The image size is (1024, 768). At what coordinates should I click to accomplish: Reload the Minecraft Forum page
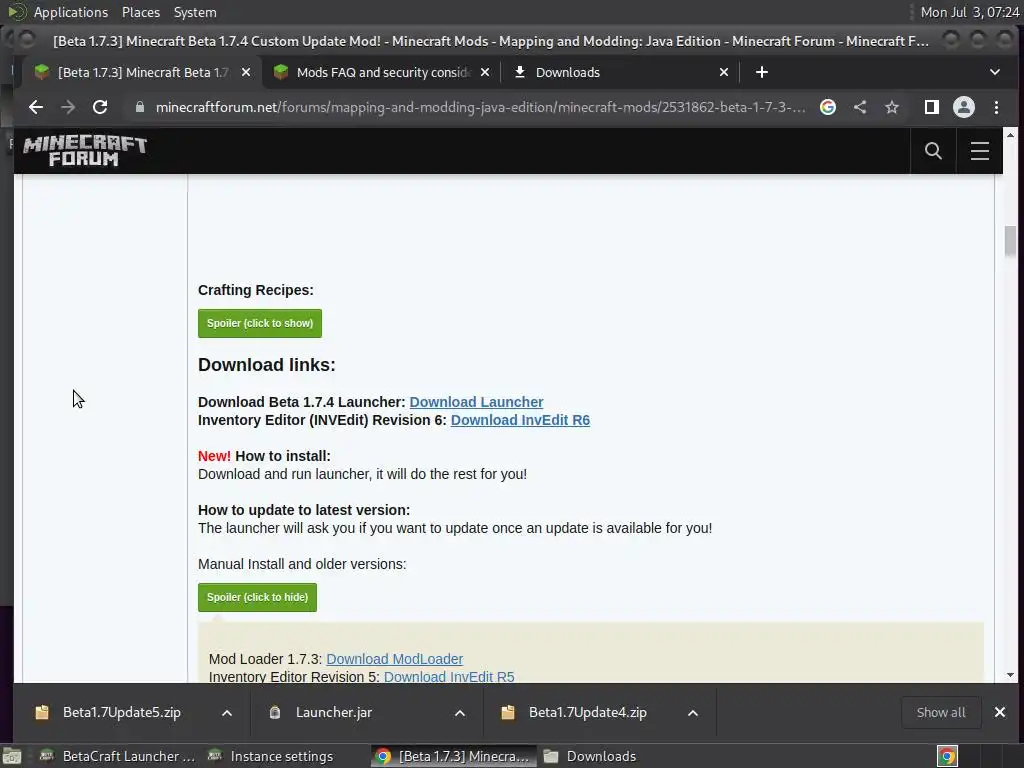(x=100, y=107)
